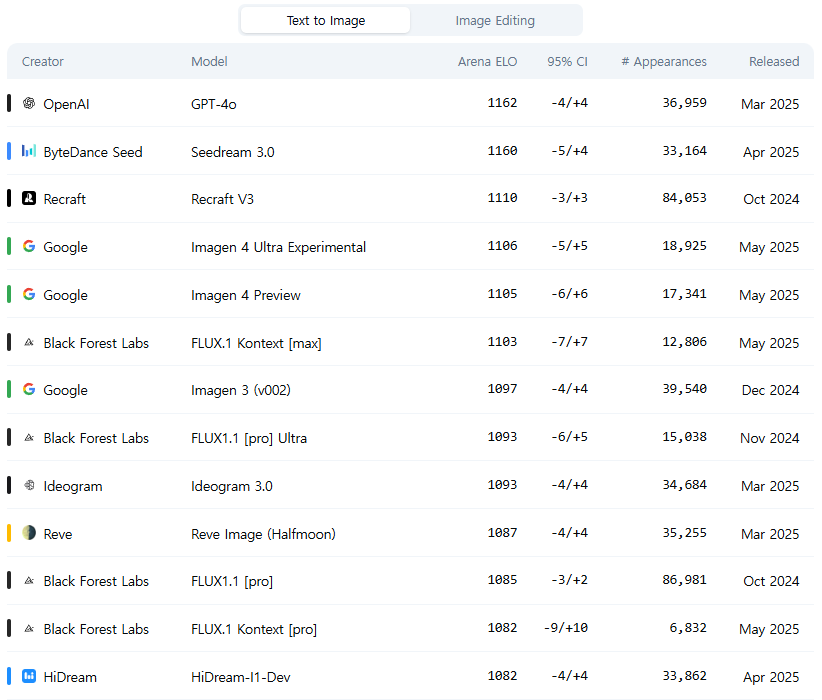Click the HiDream creator name
The image size is (822, 700).
pyautogui.click(x=70, y=677)
